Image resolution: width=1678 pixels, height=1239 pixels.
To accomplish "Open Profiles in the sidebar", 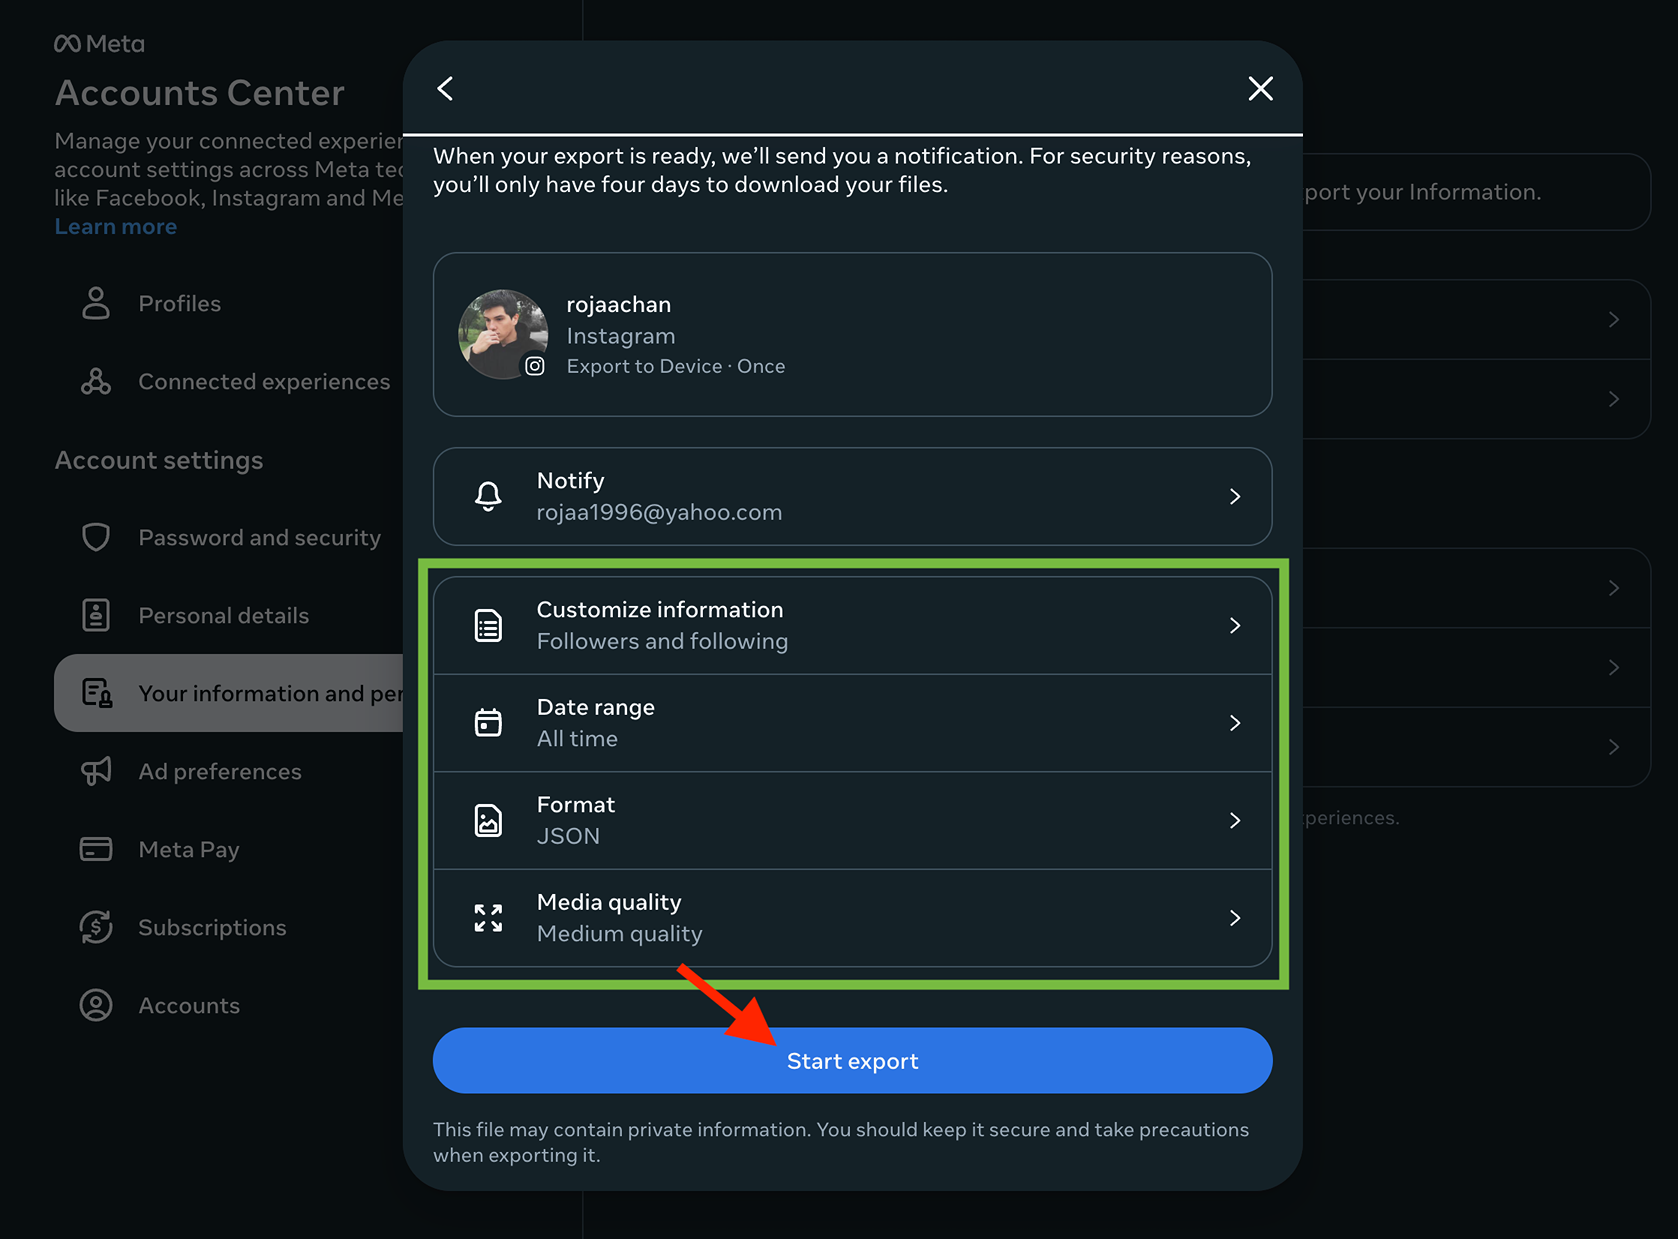I will pos(179,304).
